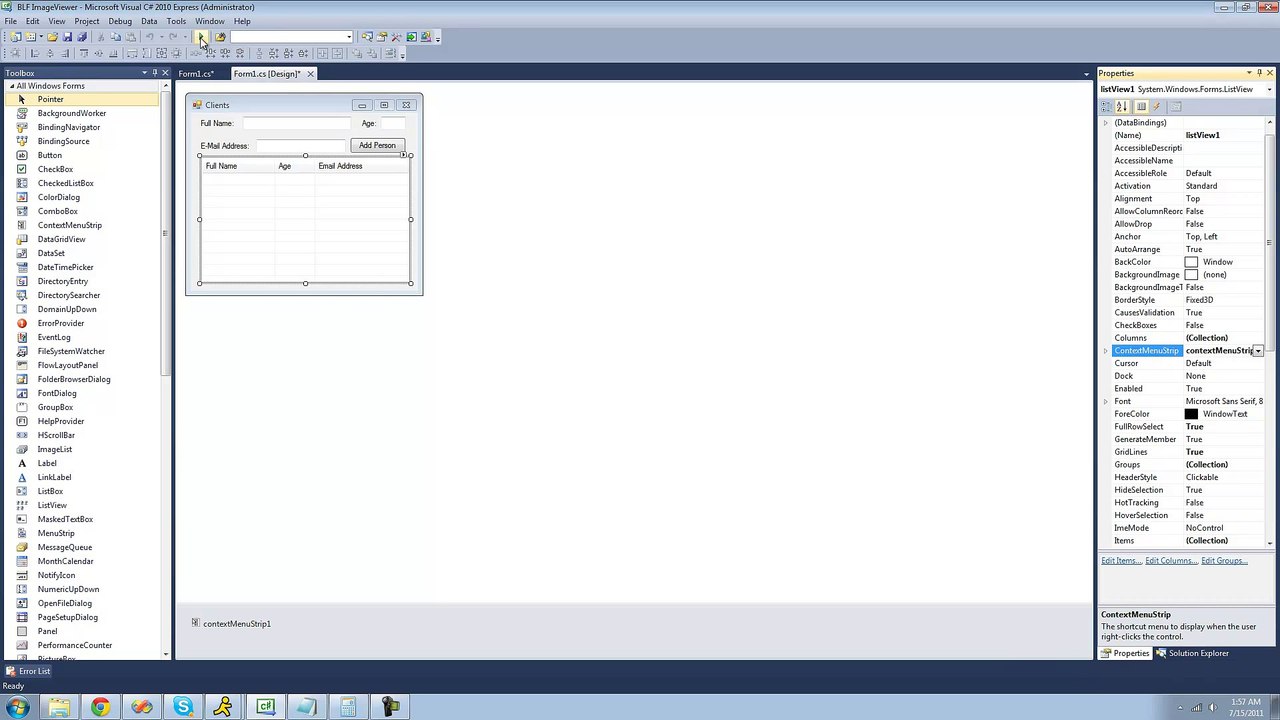Select the ListView control in Toolbox
The height and width of the screenshot is (720, 1280).
(x=52, y=505)
